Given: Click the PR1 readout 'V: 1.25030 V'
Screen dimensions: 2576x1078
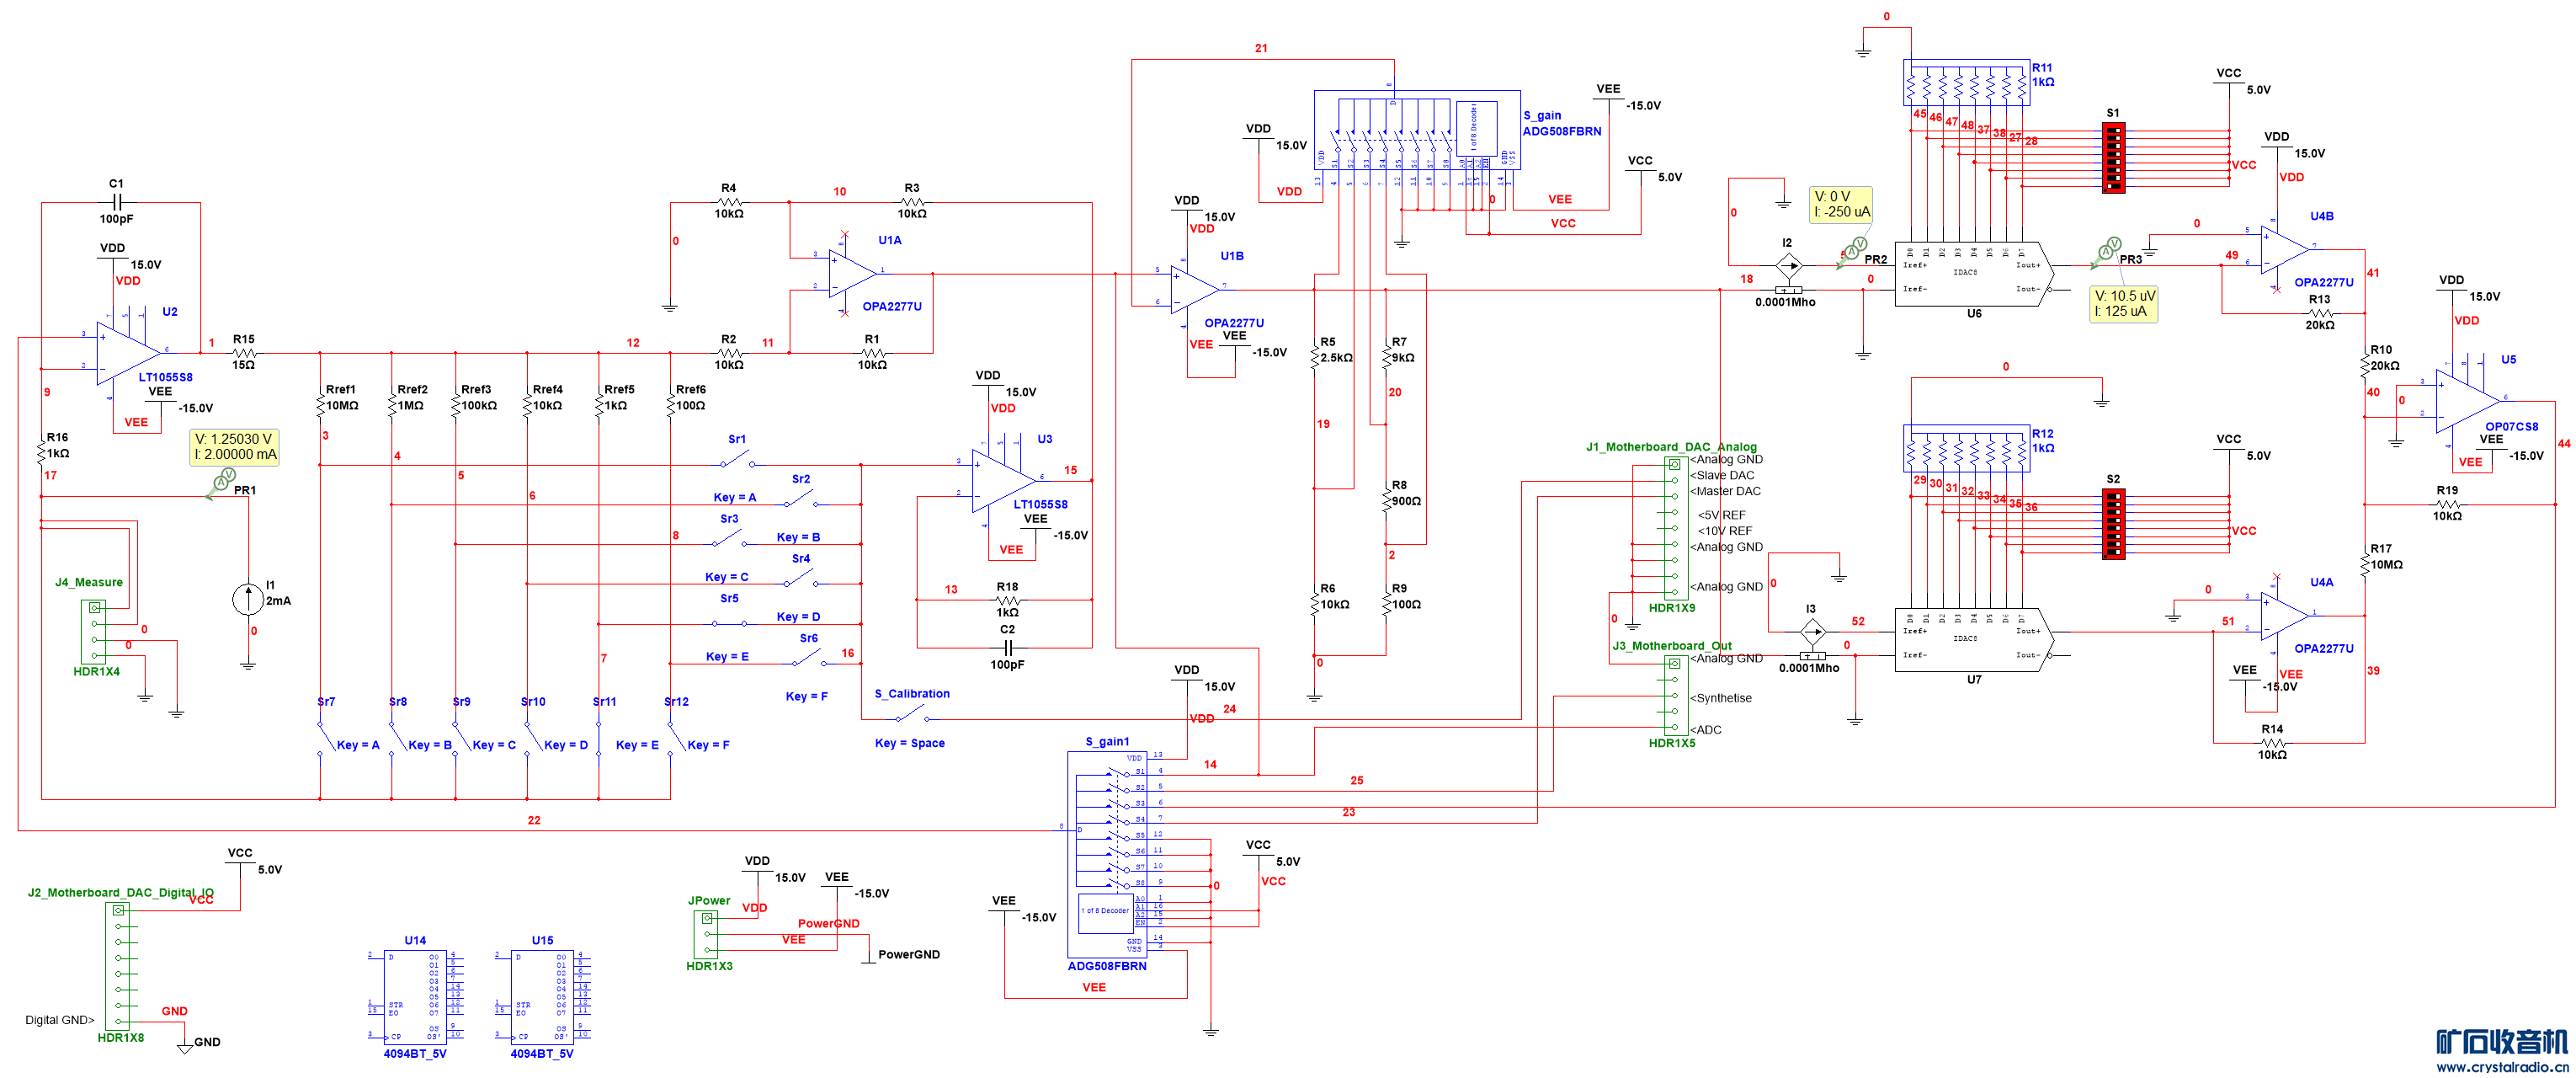Looking at the screenshot, I should tap(233, 438).
